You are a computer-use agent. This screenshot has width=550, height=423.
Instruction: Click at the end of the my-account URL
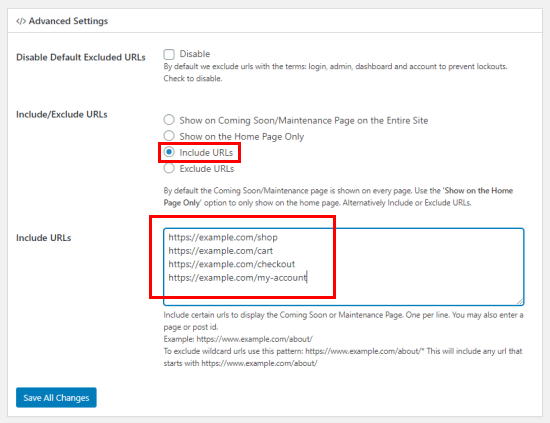(x=307, y=277)
